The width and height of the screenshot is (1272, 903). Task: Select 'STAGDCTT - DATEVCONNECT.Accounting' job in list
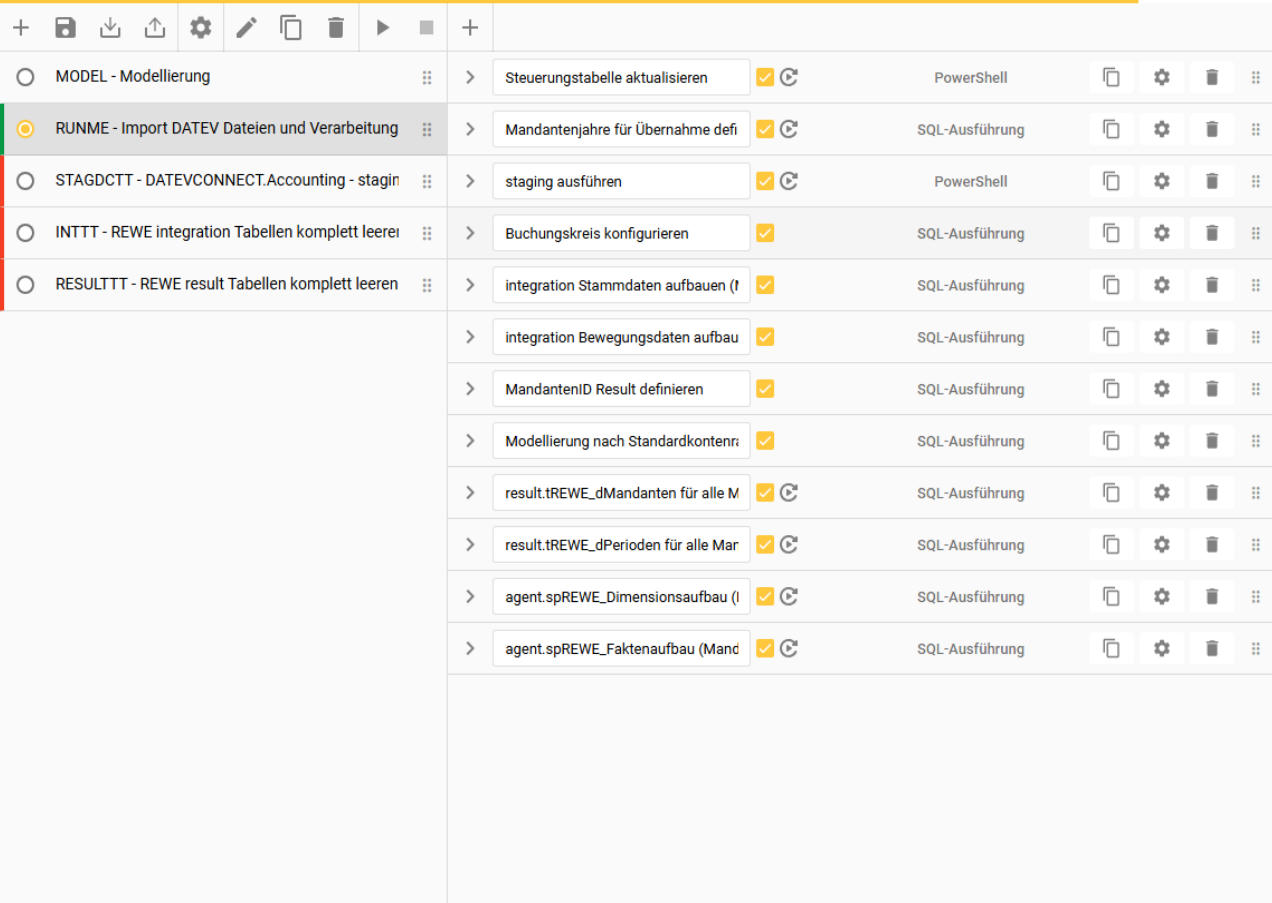point(227,181)
